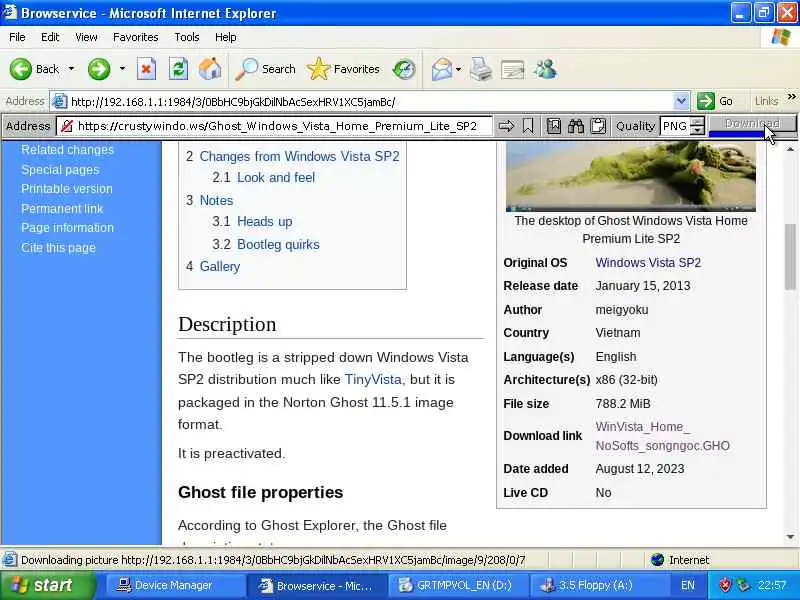Open the Special pages sidebar link

coord(60,170)
